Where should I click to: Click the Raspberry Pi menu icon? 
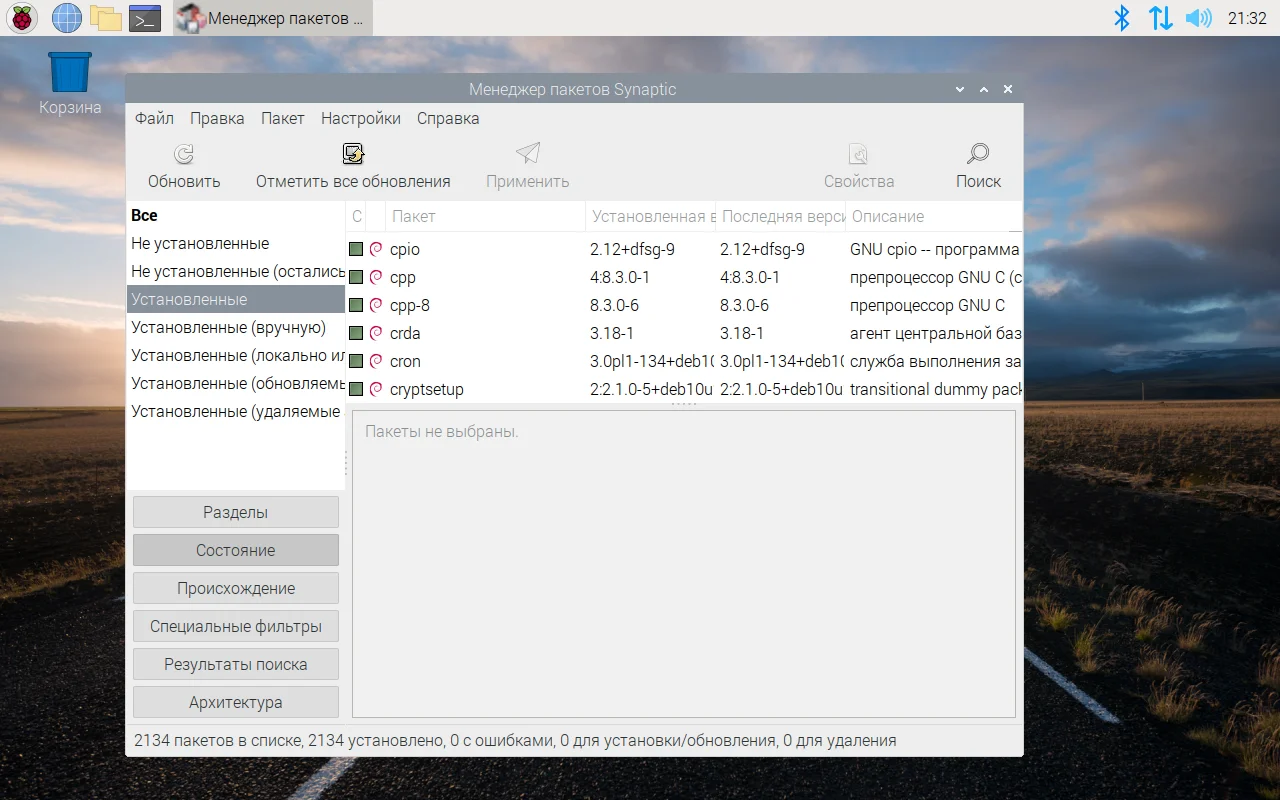(22, 18)
